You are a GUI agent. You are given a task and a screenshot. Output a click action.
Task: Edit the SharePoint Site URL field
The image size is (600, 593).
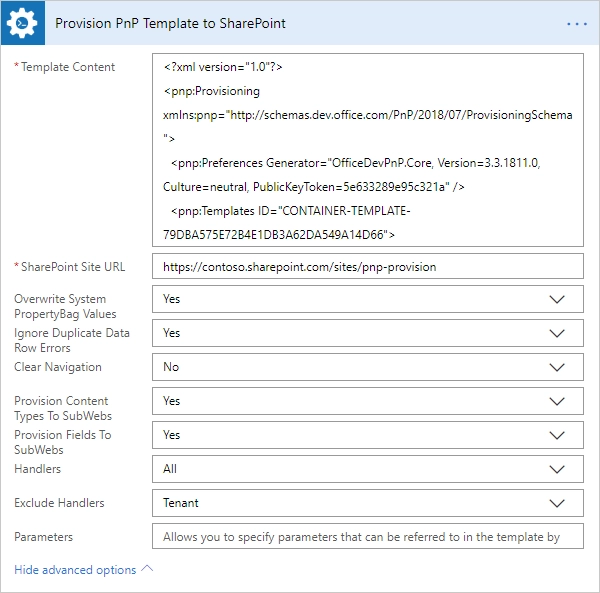(368, 266)
